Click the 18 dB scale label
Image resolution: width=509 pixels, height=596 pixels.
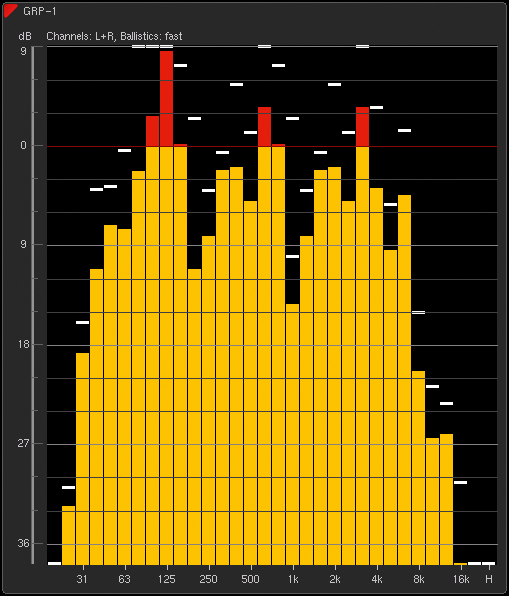(23, 344)
